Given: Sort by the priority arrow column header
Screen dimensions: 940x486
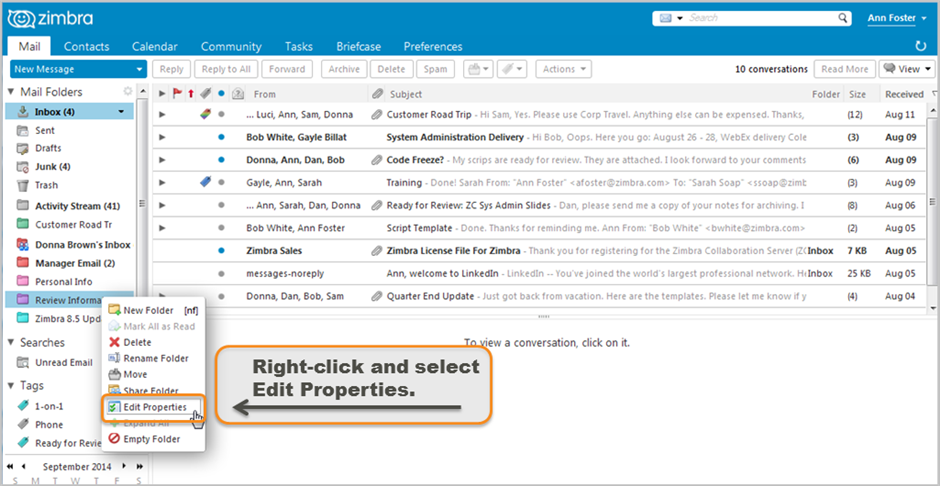Looking at the screenshot, I should (x=191, y=93).
